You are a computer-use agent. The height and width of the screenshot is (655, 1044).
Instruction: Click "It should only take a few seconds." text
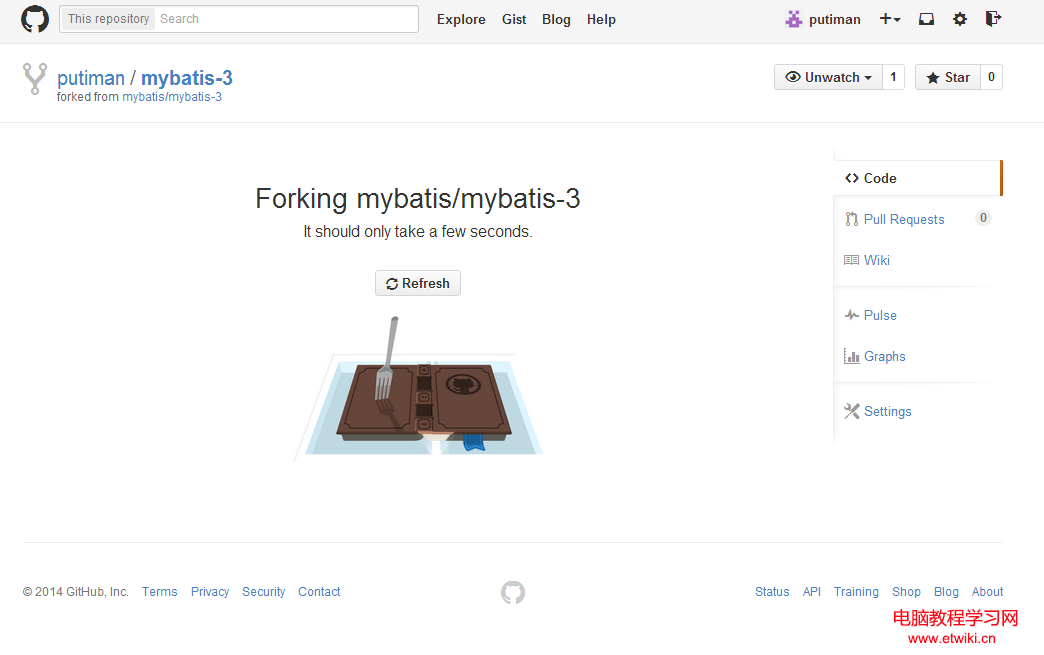tap(418, 232)
